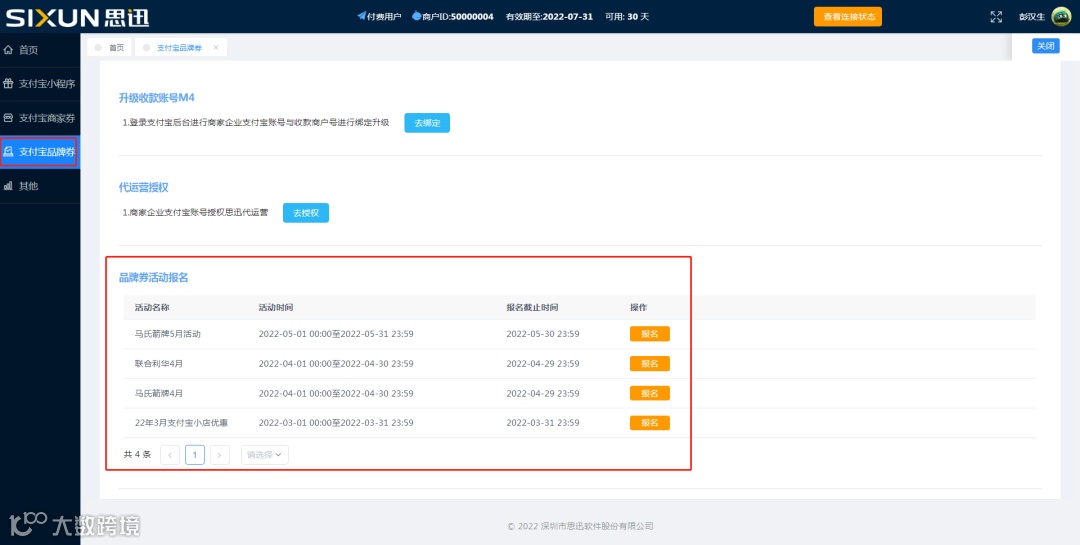Select 支付宝商家券 in sidebar menu
Viewport: 1080px width, 545px height.
pyautogui.click(x=40, y=118)
